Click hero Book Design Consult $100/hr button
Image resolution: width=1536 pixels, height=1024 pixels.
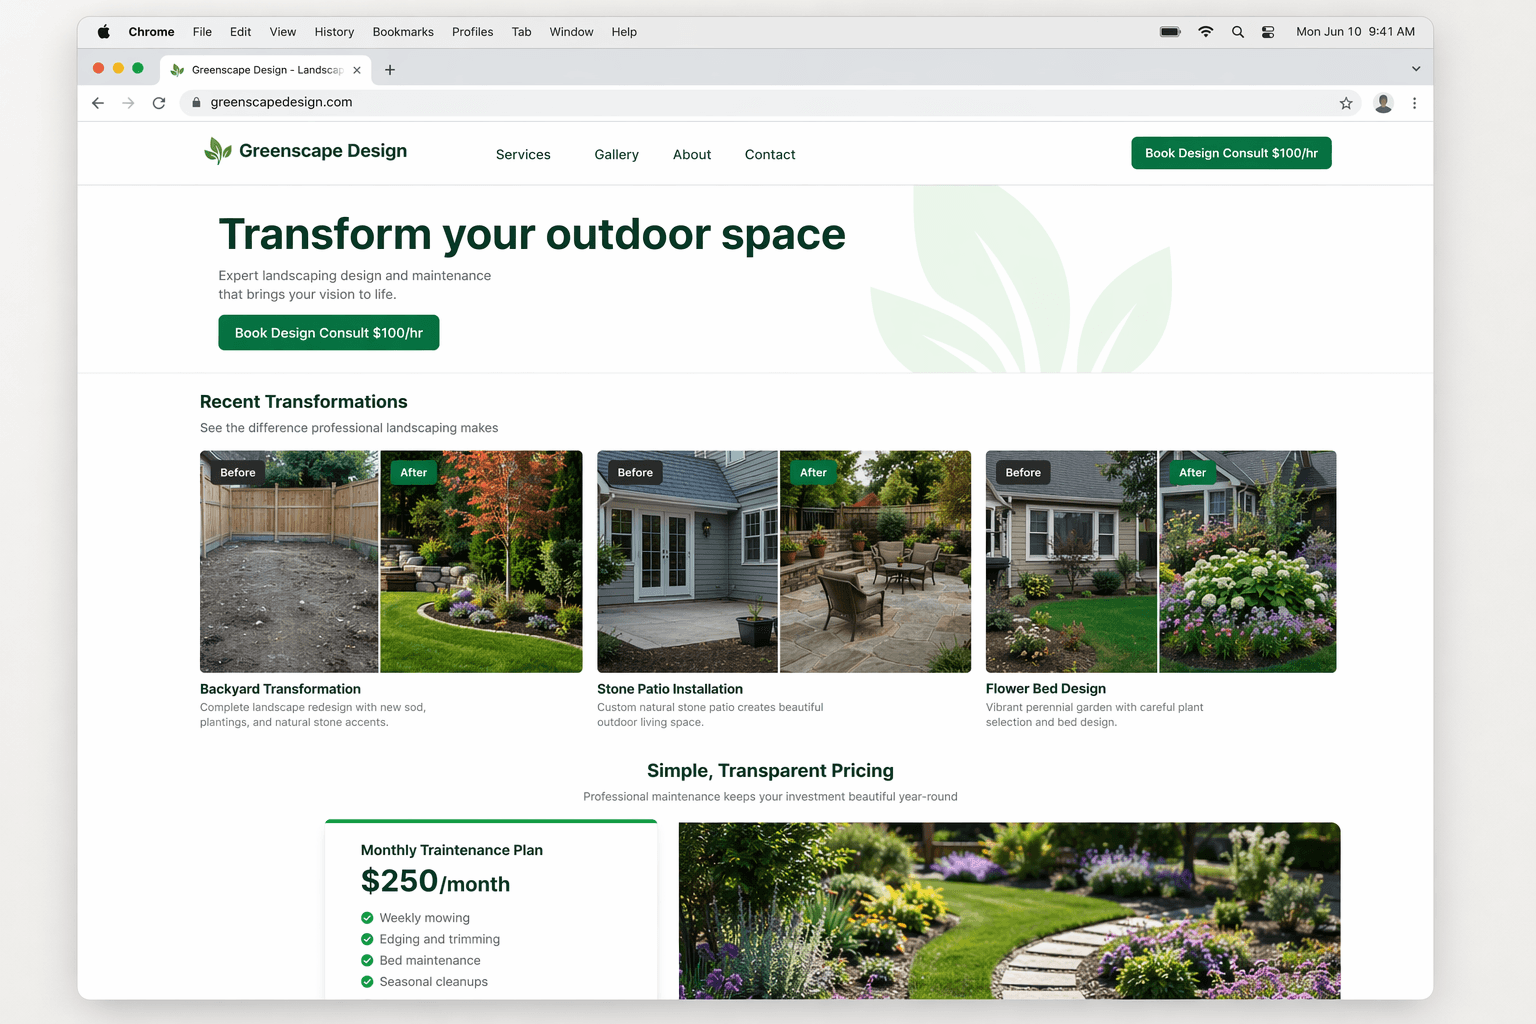(329, 333)
